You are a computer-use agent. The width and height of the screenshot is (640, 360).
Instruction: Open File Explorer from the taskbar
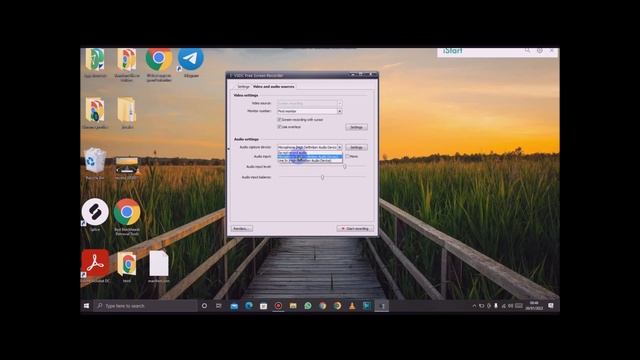tap(293, 306)
